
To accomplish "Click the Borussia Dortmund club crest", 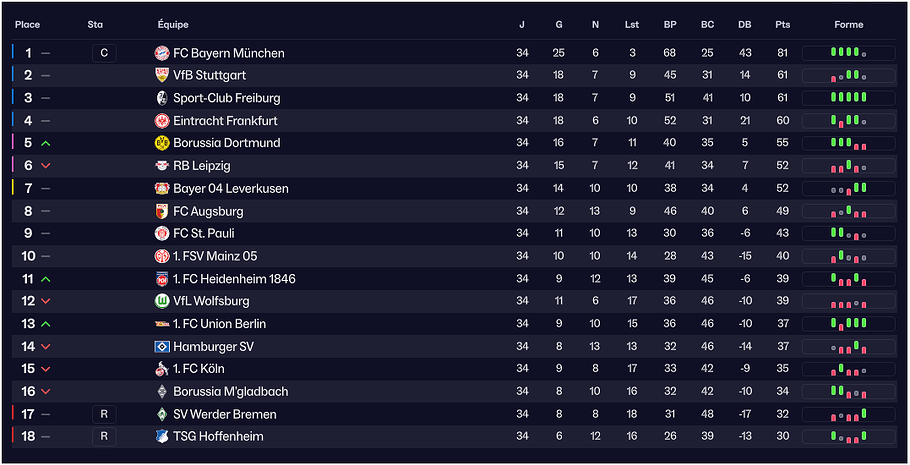I will [x=162, y=143].
